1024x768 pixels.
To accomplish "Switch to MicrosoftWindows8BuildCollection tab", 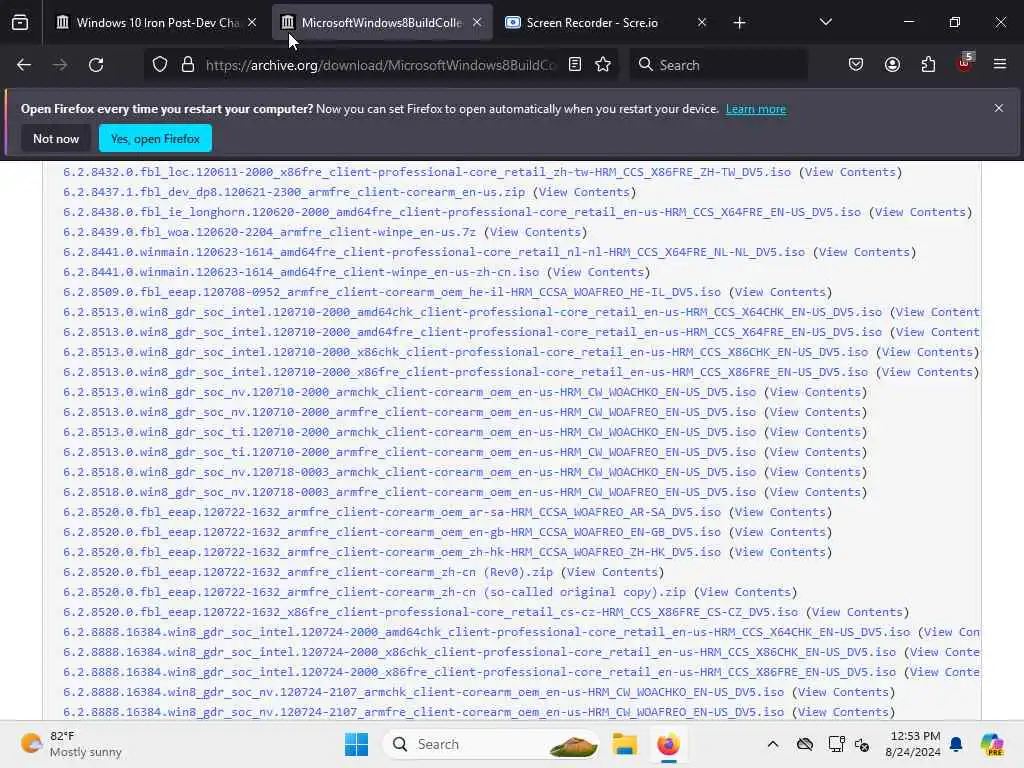I will coord(381,23).
